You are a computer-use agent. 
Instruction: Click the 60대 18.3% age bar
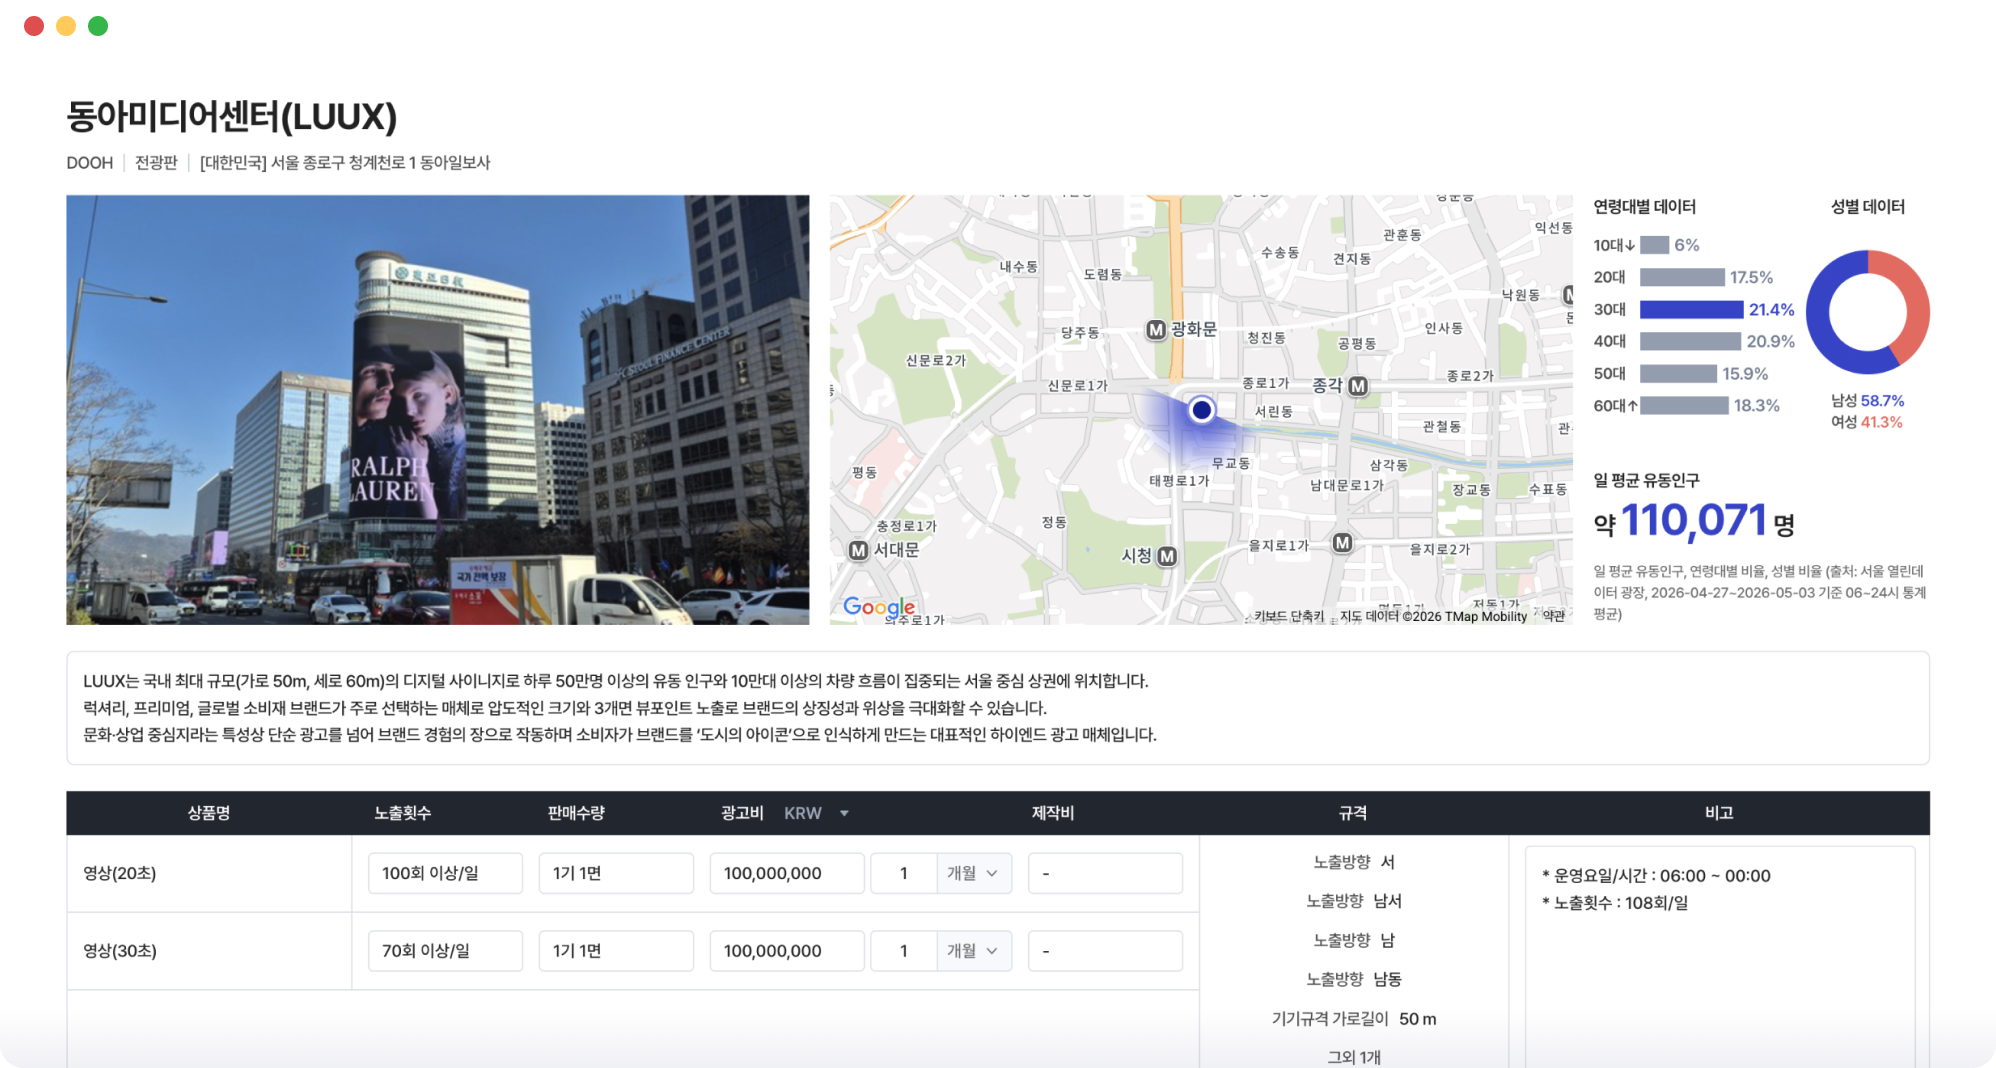point(1685,406)
